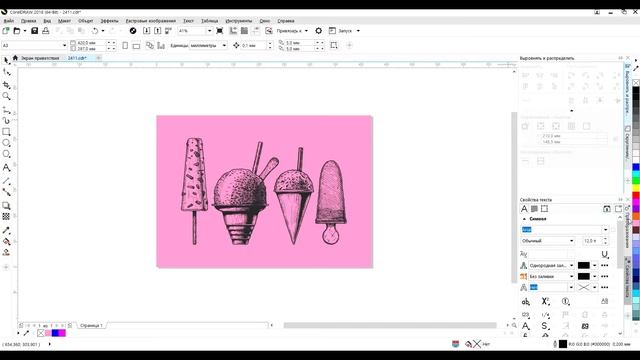Open the Объект menu
Viewport: 640px width, 360px height.
click(x=86, y=21)
